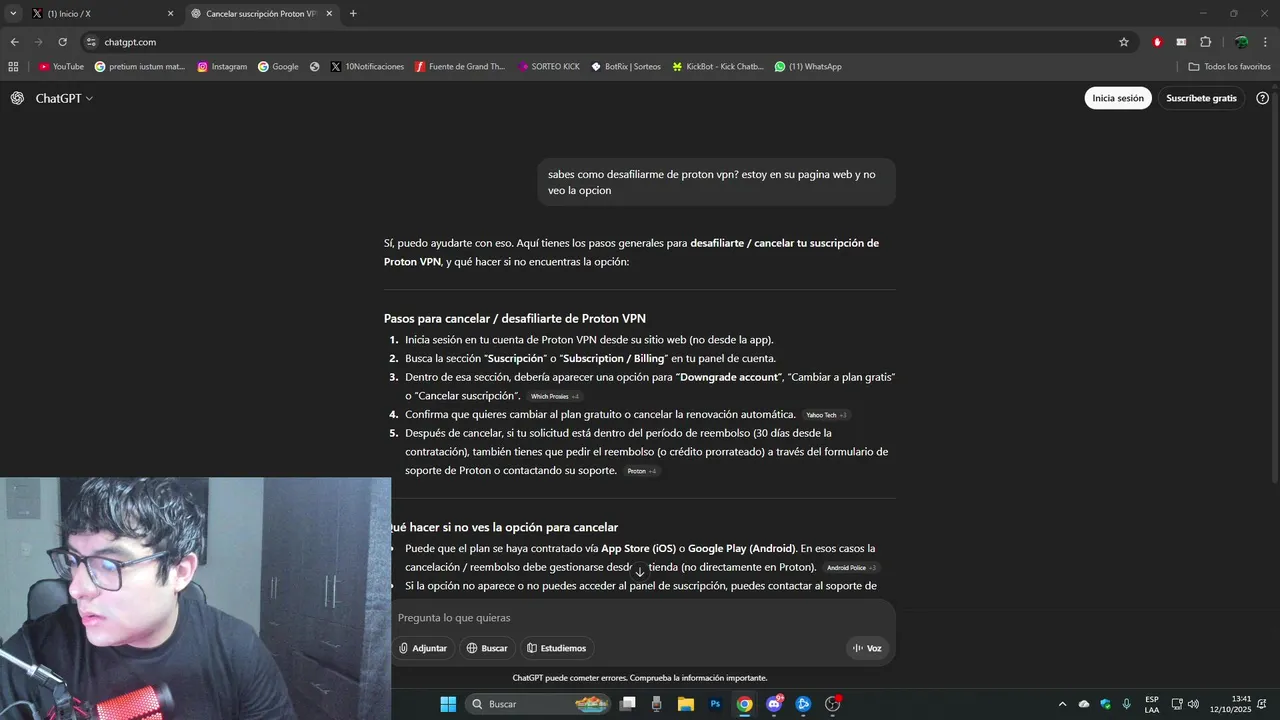Open the ESP LAA language indicator

[x=1152, y=704]
